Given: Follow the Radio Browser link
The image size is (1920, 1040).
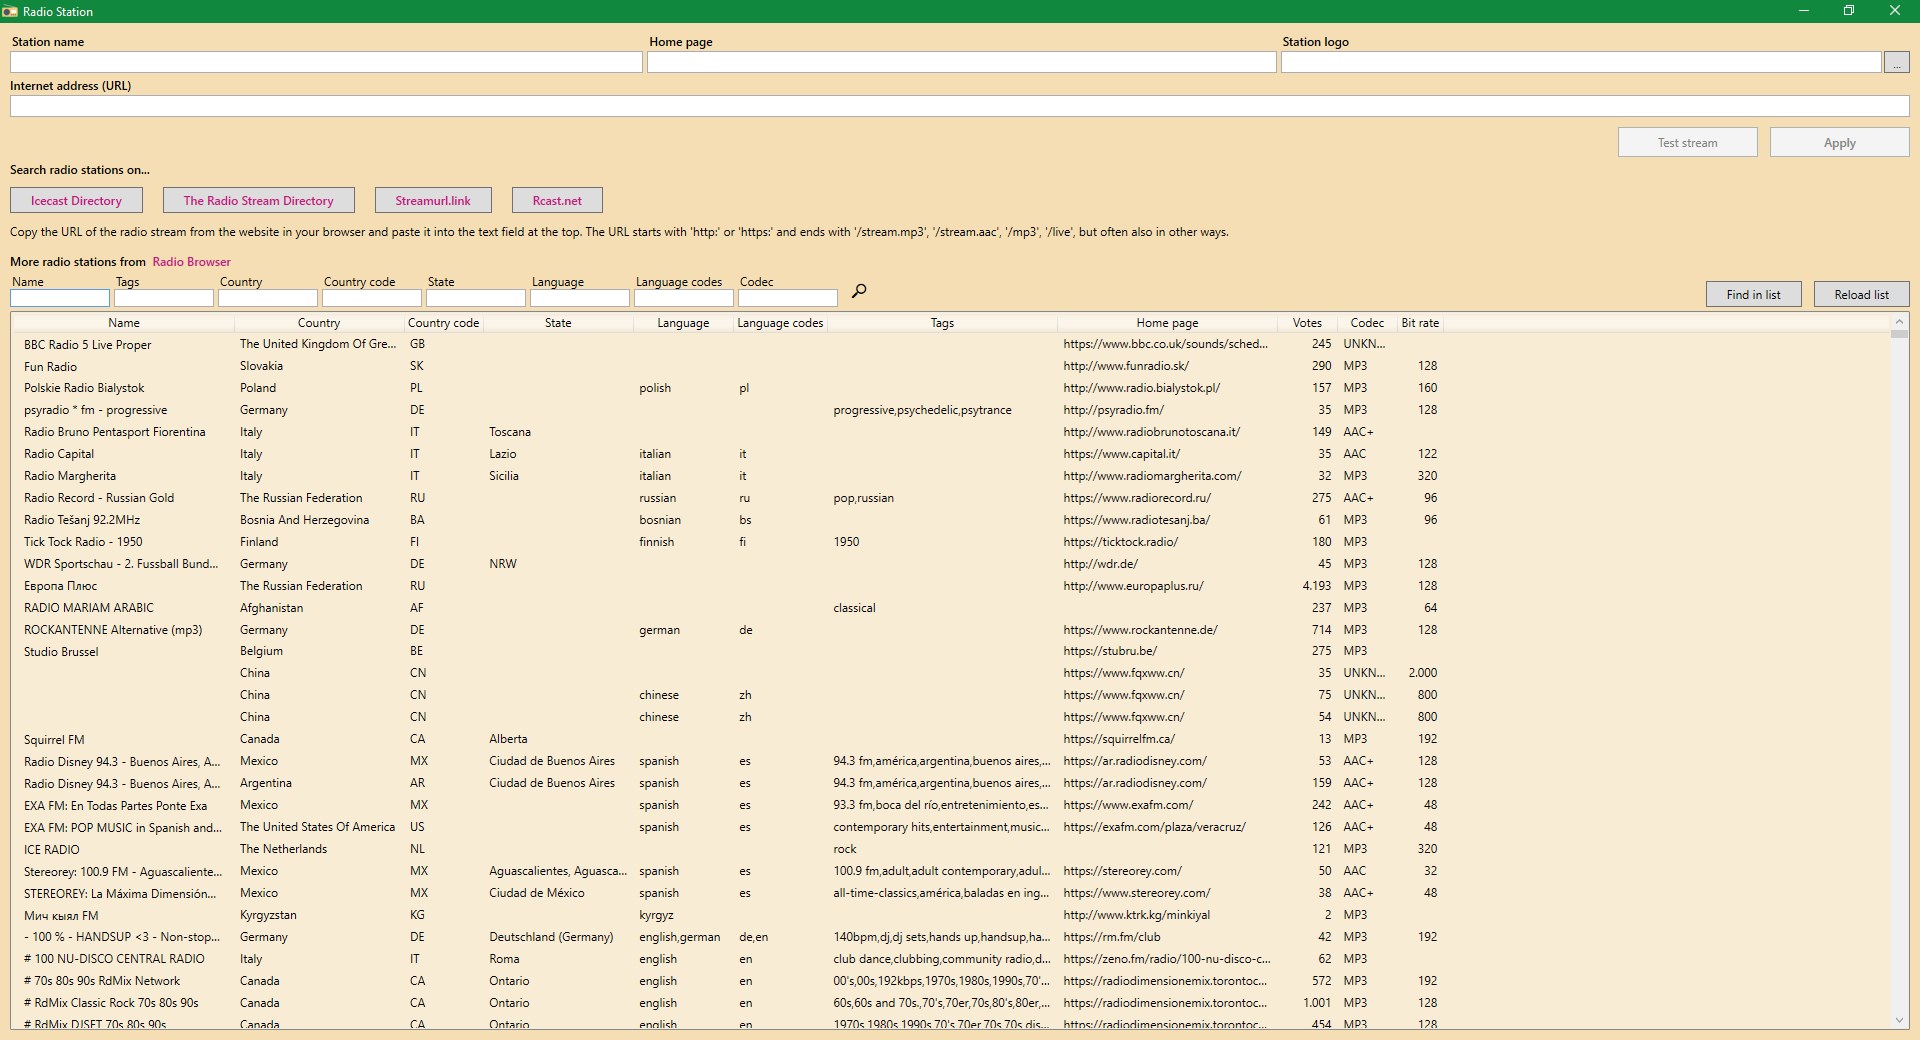Looking at the screenshot, I should tap(191, 262).
